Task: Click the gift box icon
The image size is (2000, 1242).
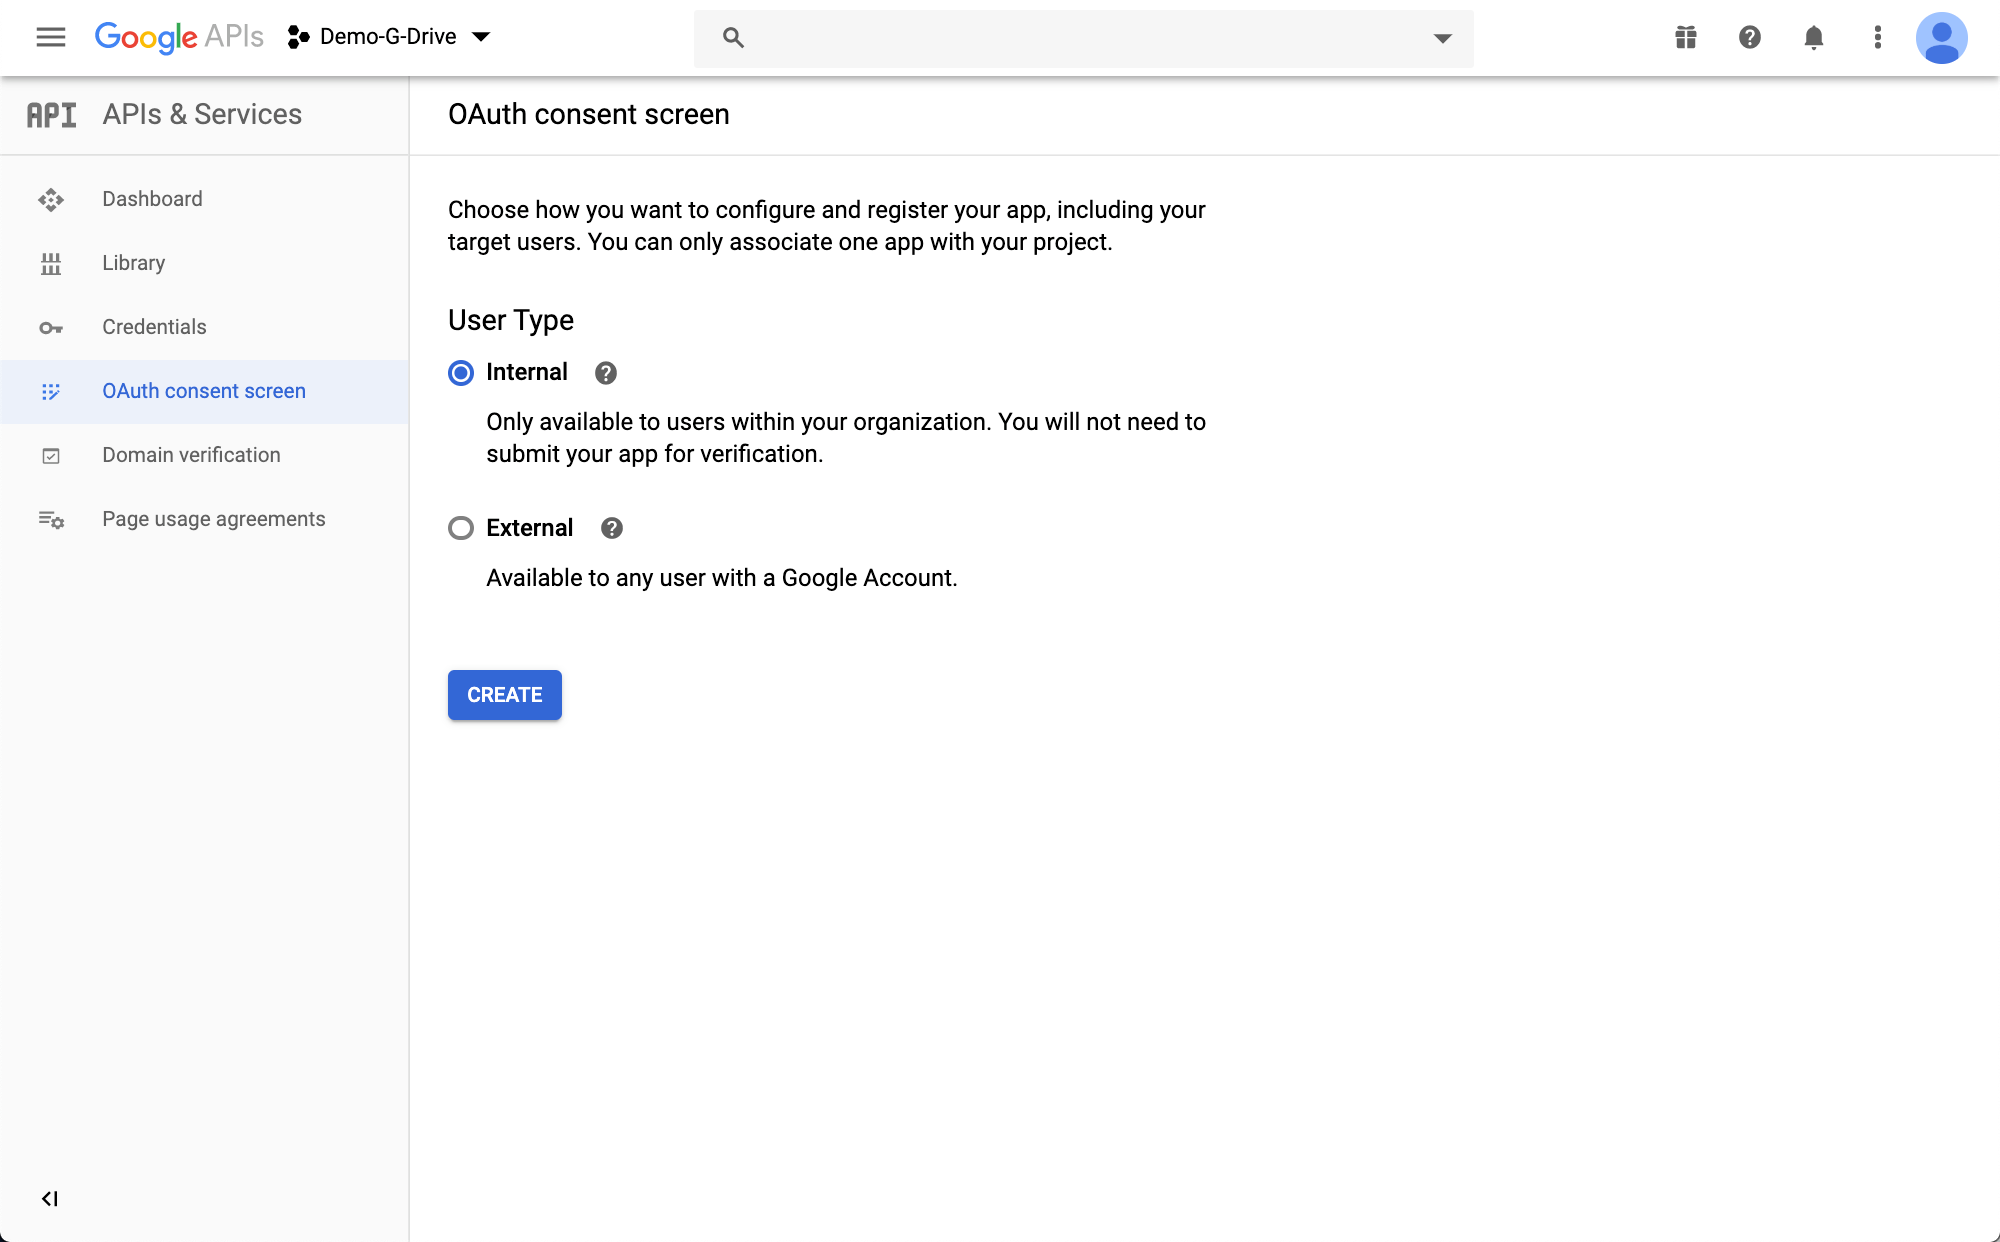Action: [x=1686, y=37]
